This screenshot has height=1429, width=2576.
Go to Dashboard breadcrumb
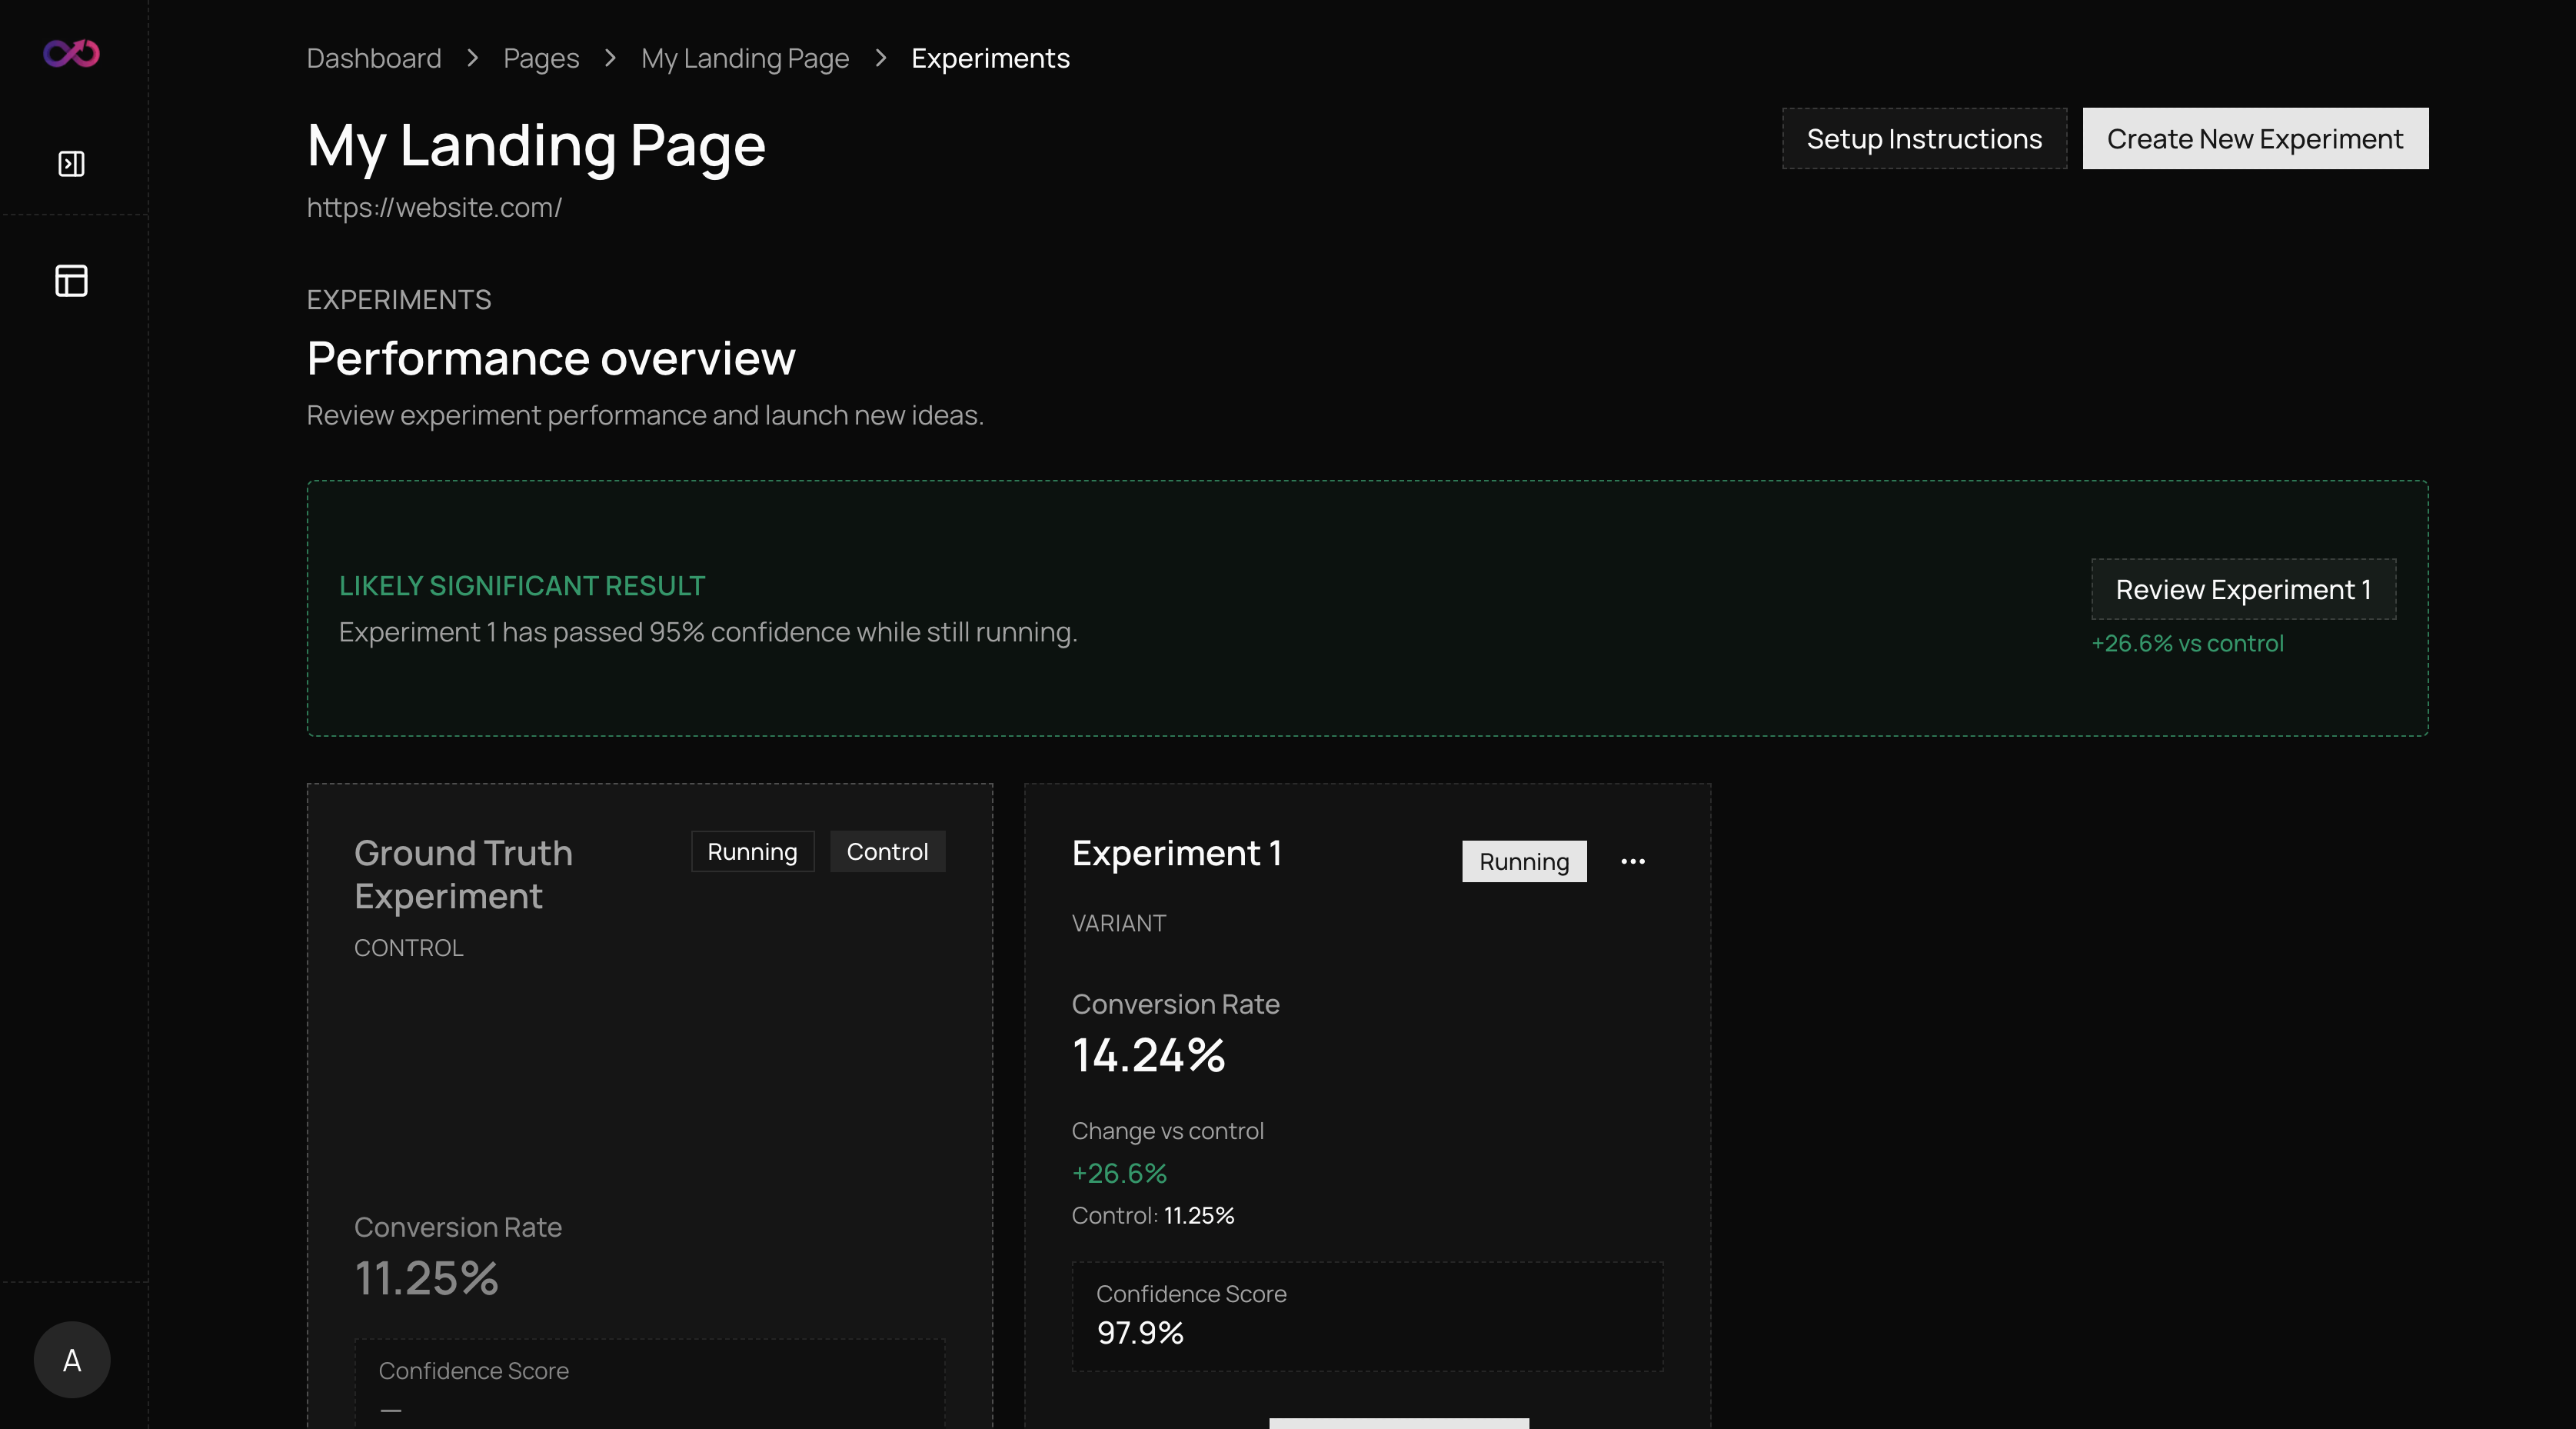(373, 58)
